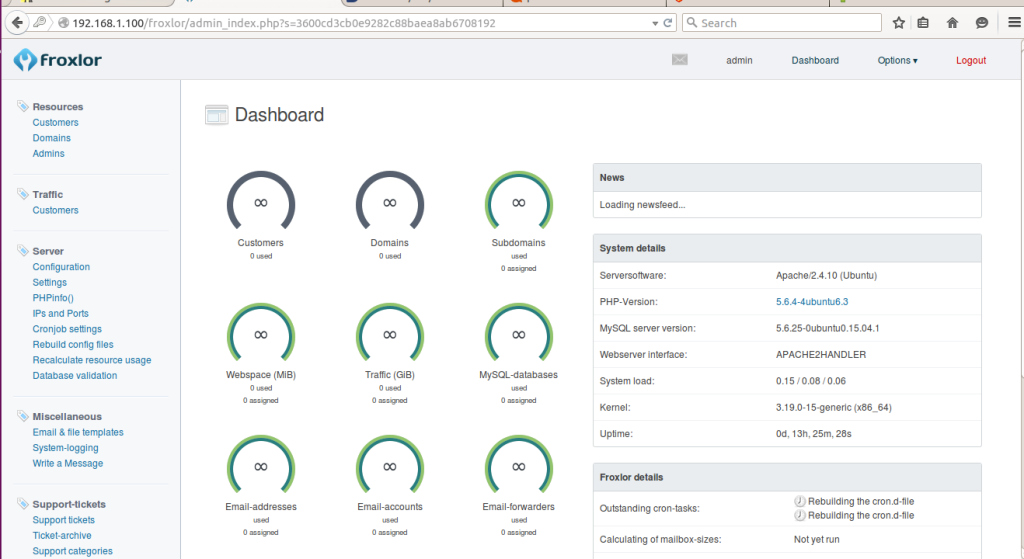Reload the page with the refresh icon
This screenshot has height=559, width=1024.
tap(667, 23)
